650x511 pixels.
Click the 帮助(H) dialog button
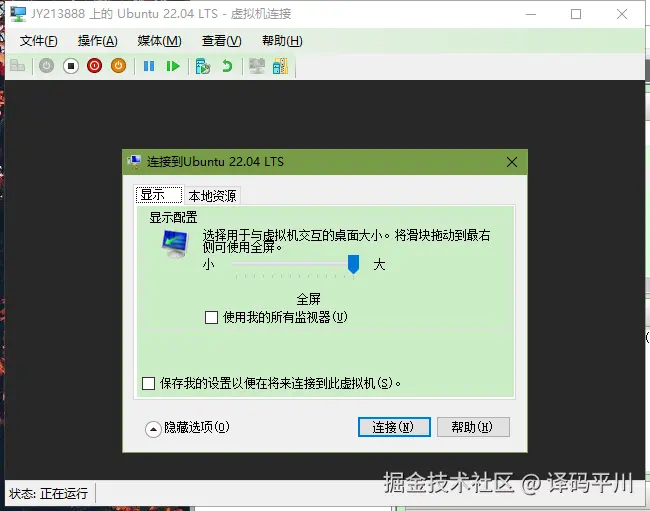click(x=473, y=427)
